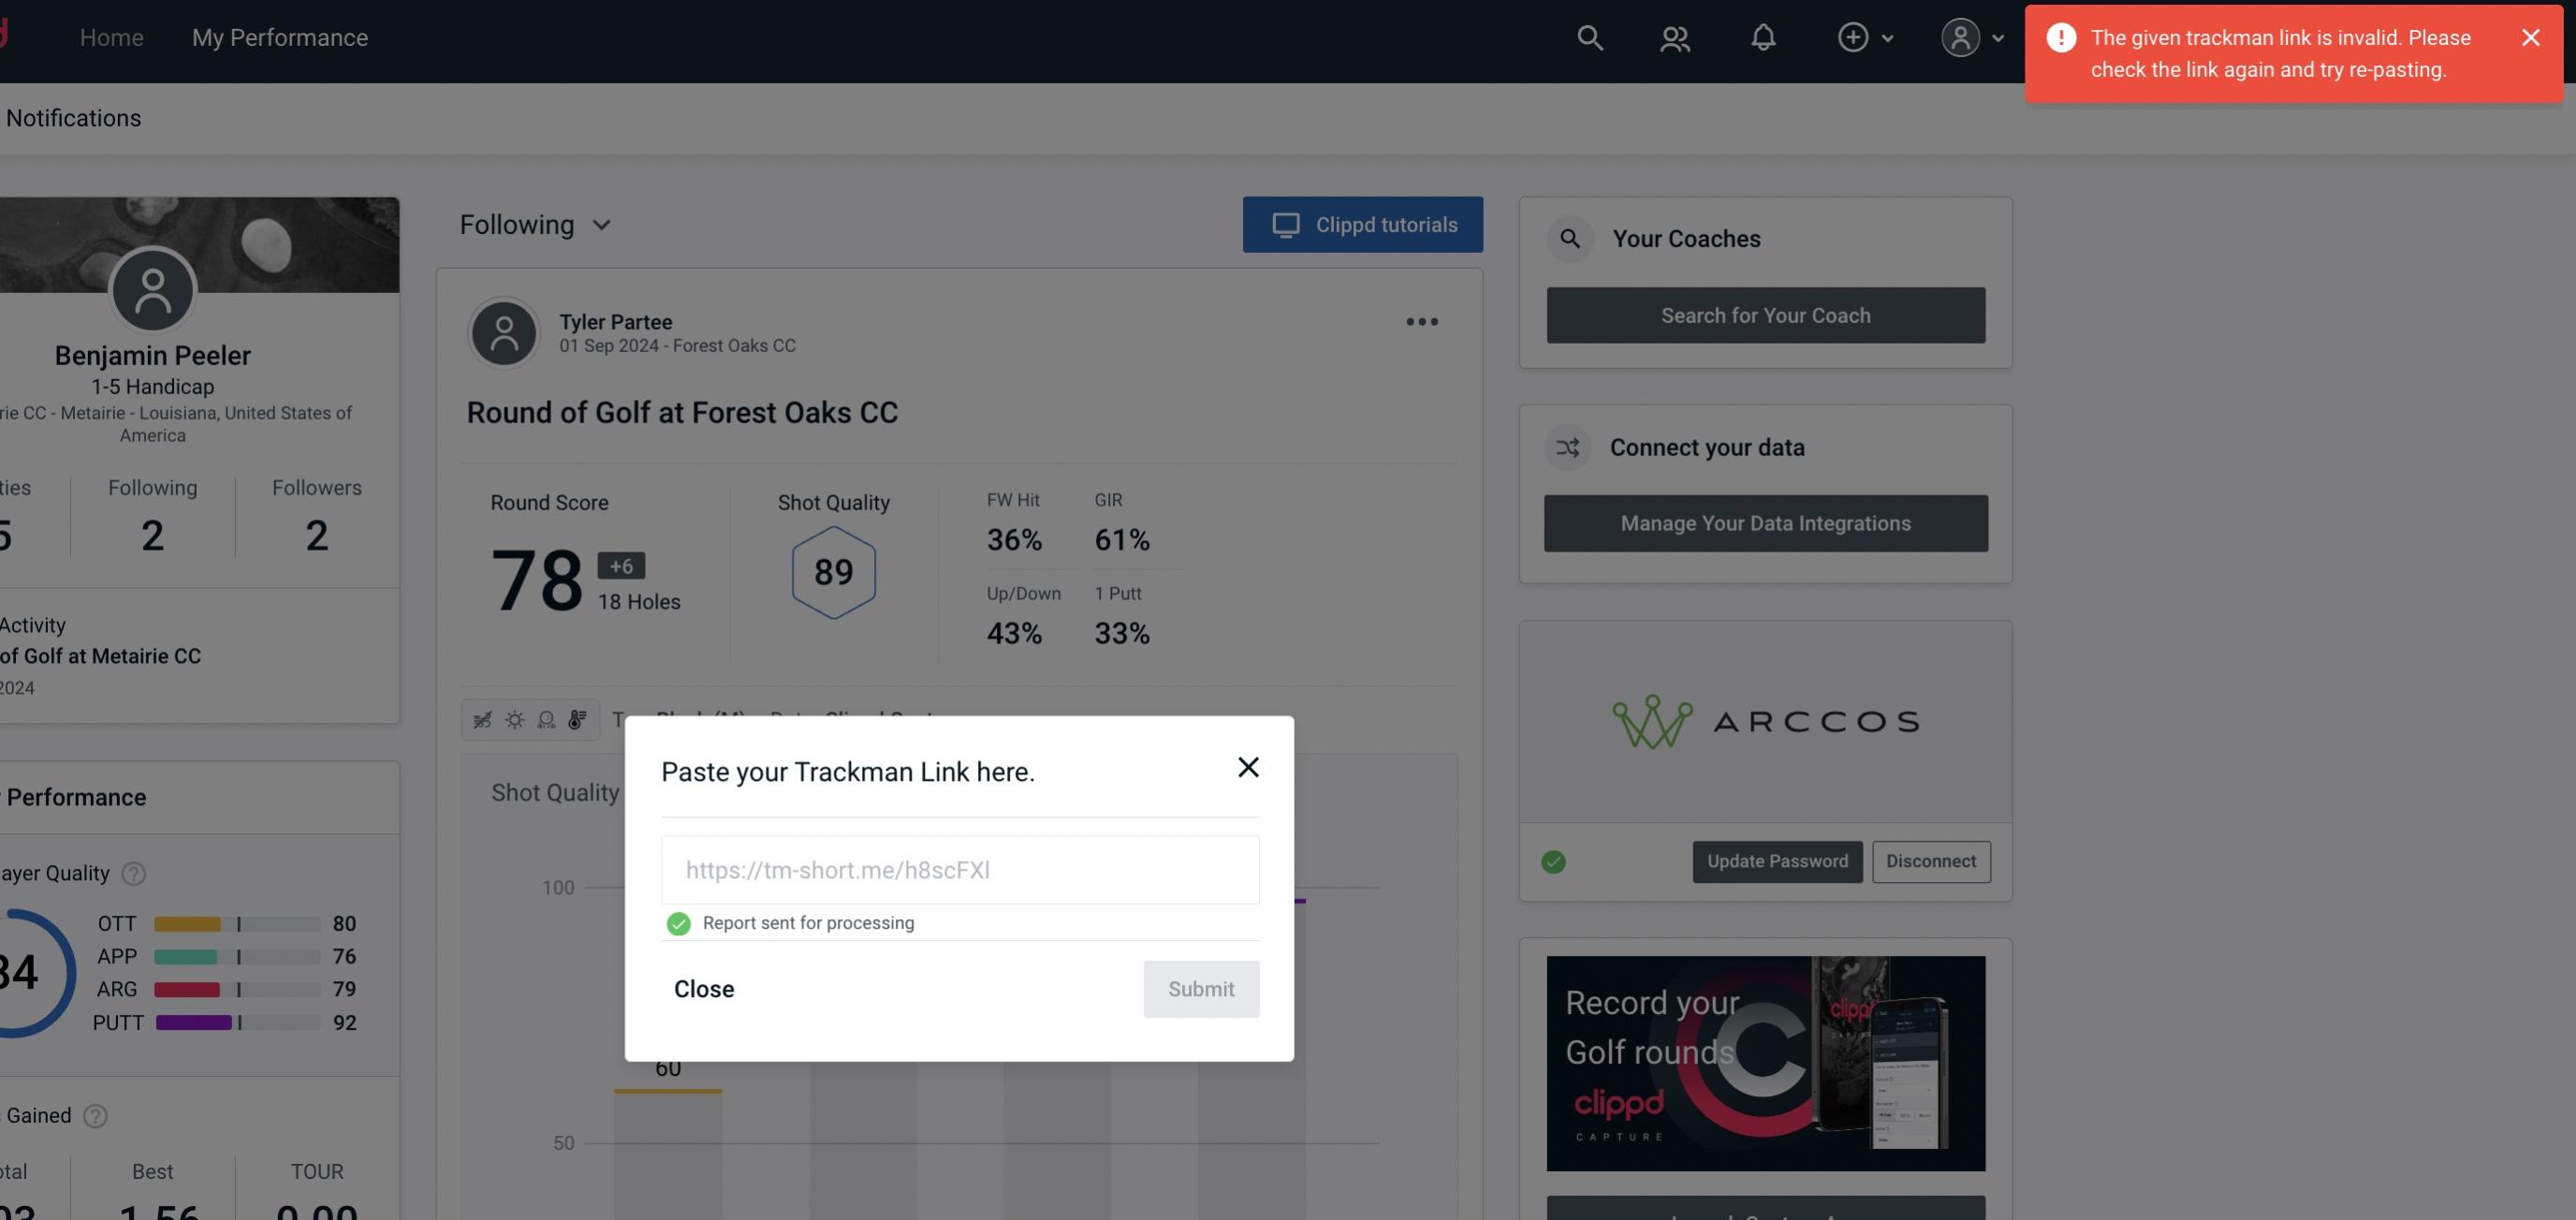Click the plus/add content icon
Screen dimensions: 2576x1220
tap(1853, 37)
